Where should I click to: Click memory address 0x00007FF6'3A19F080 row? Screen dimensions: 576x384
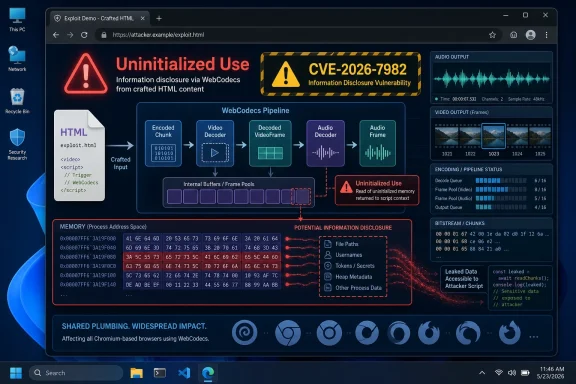[x=170, y=257]
